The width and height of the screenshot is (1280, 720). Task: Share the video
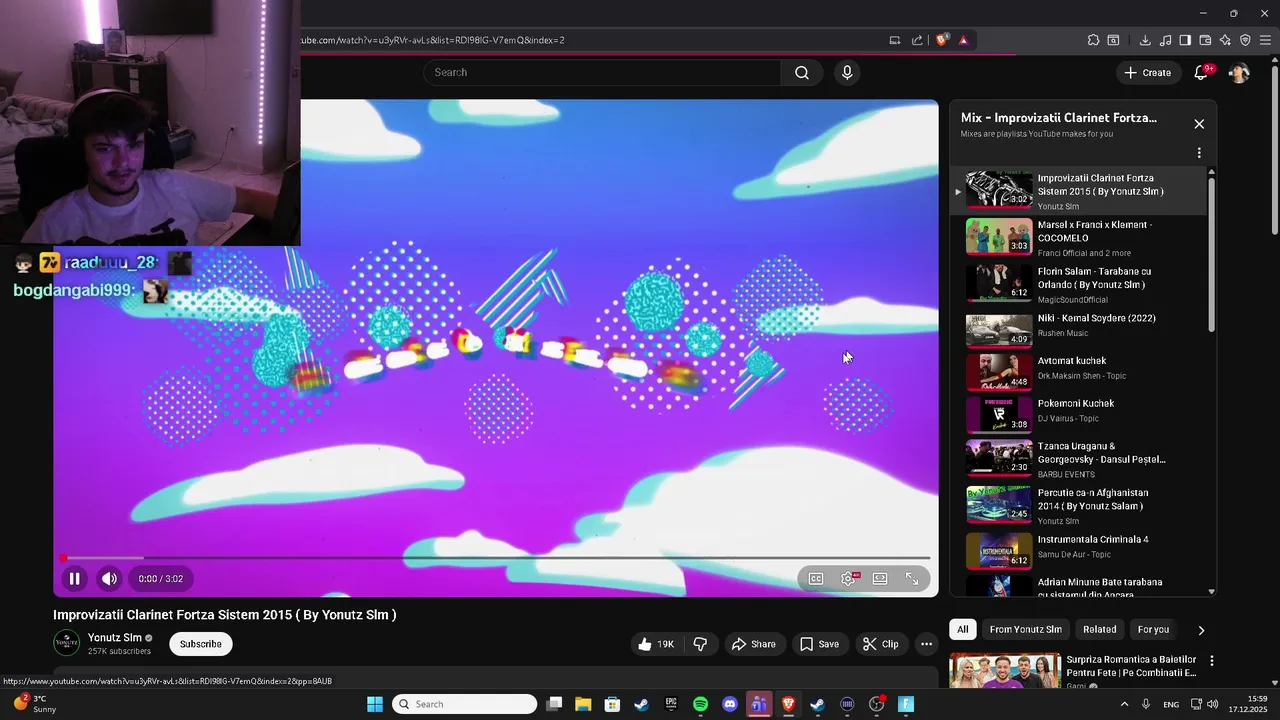(753, 644)
